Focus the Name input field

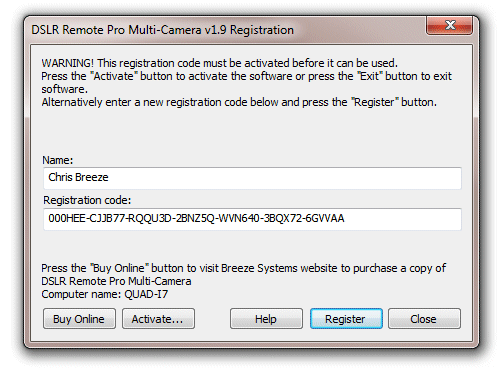click(x=252, y=178)
